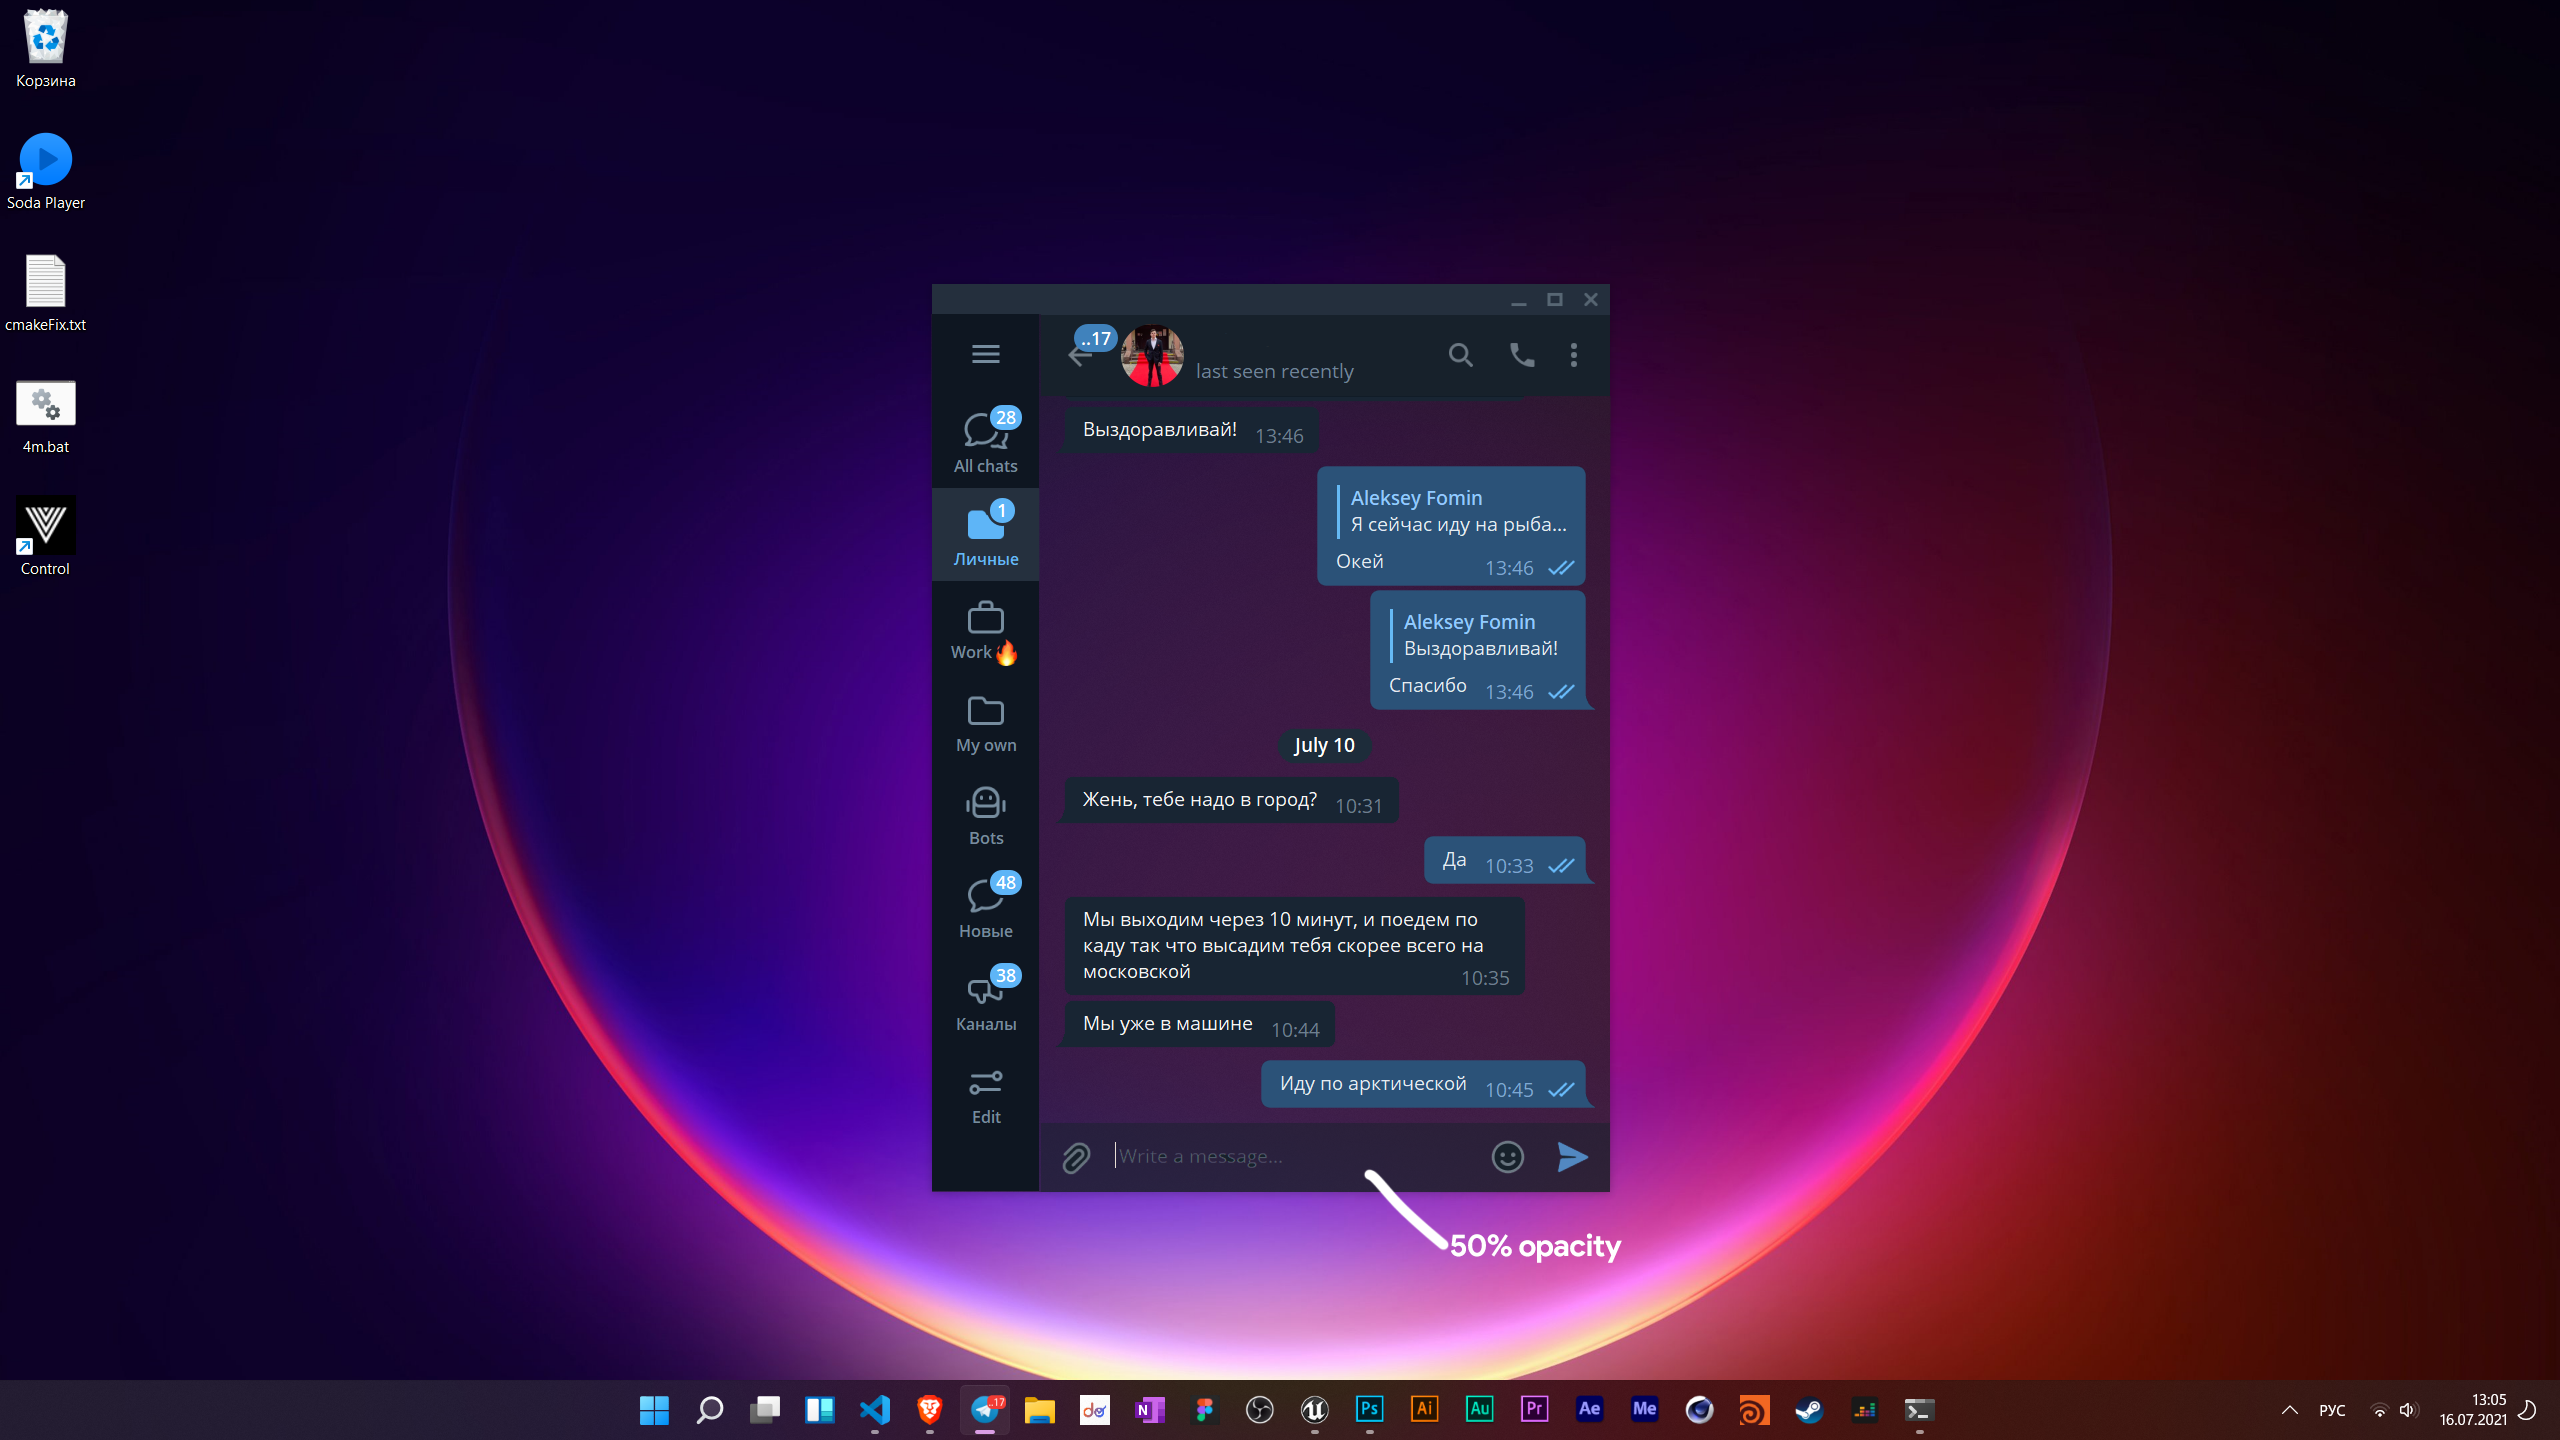The height and width of the screenshot is (1440, 2560).
Task: Expand hidden system tray icons
Action: pyautogui.click(x=2289, y=1409)
